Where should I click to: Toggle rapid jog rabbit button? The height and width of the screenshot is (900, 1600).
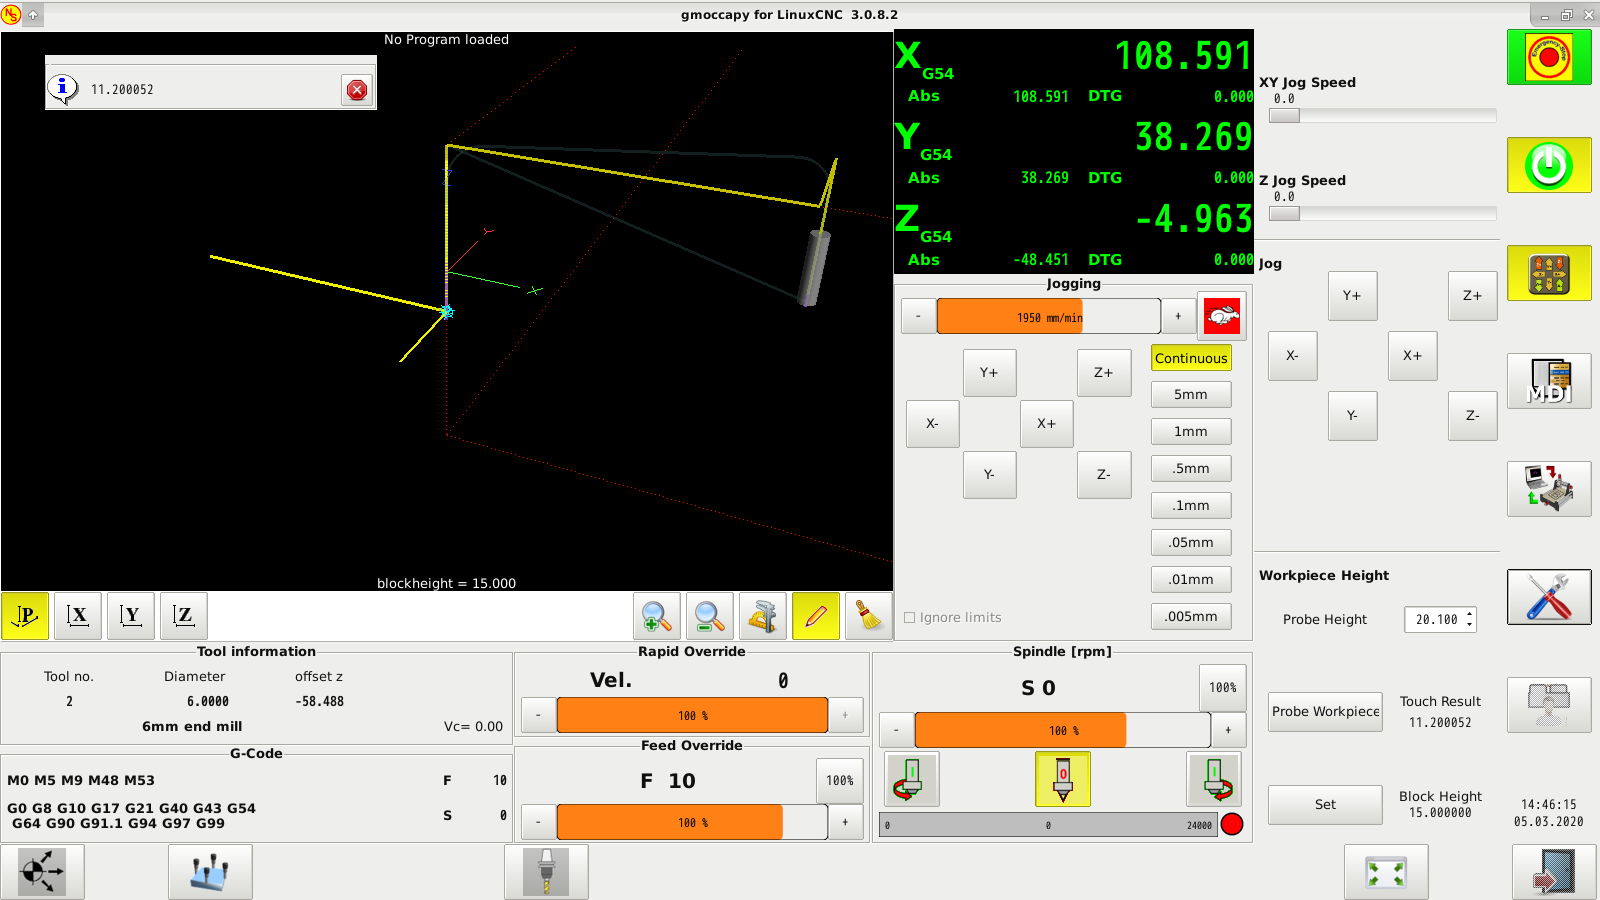(1222, 317)
